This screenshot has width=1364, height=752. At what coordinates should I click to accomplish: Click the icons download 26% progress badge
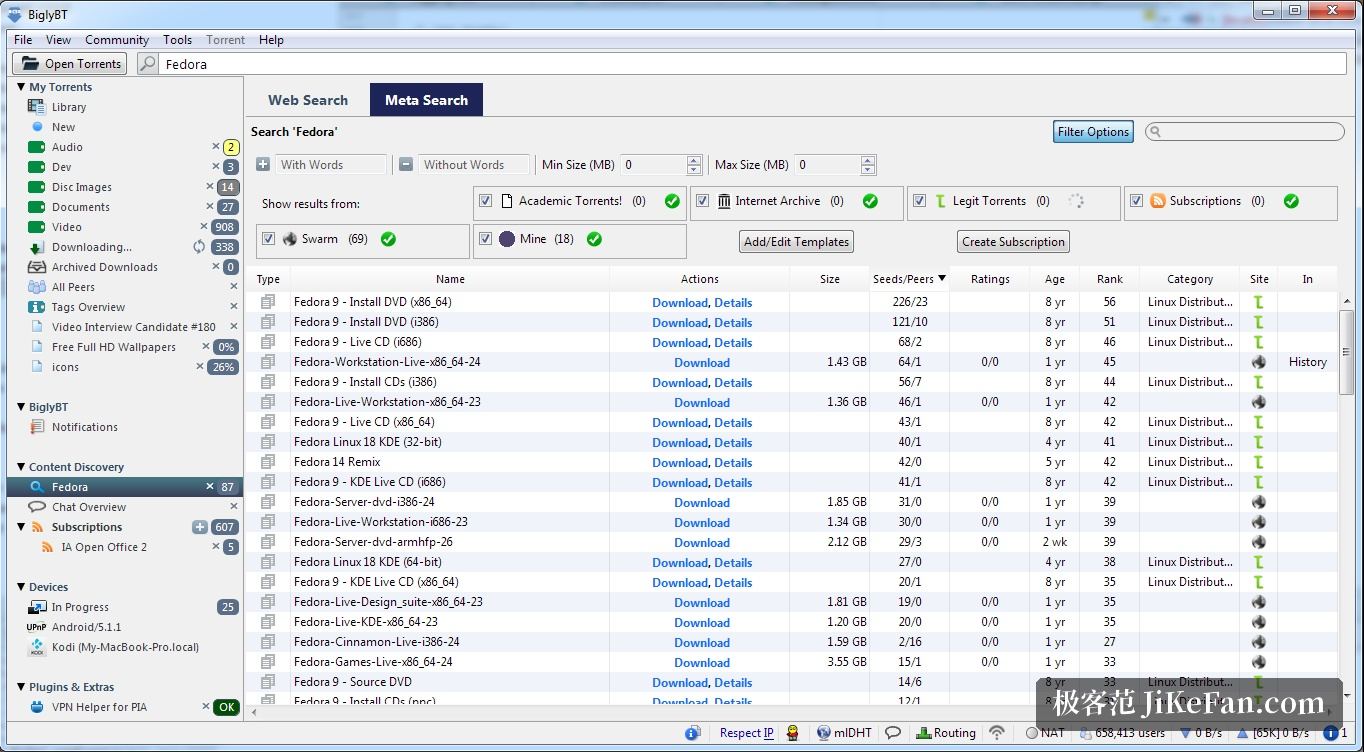point(223,367)
